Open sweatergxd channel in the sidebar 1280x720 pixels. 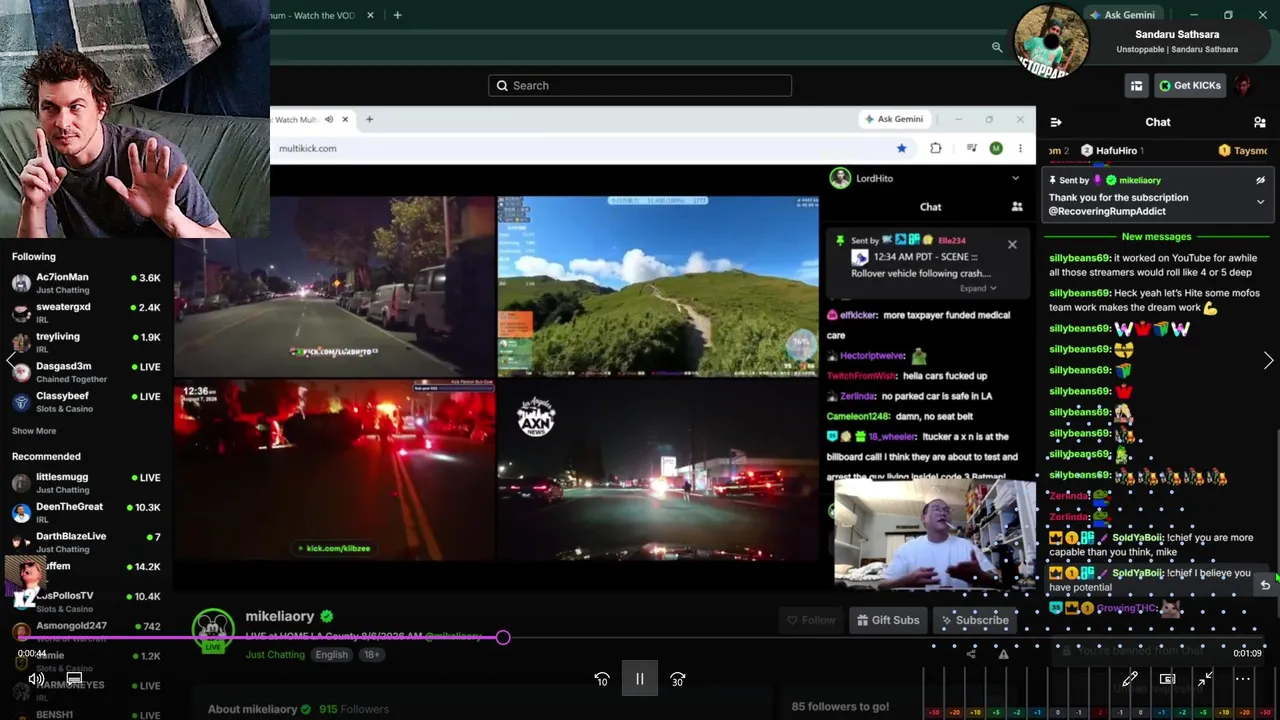tap(86, 313)
